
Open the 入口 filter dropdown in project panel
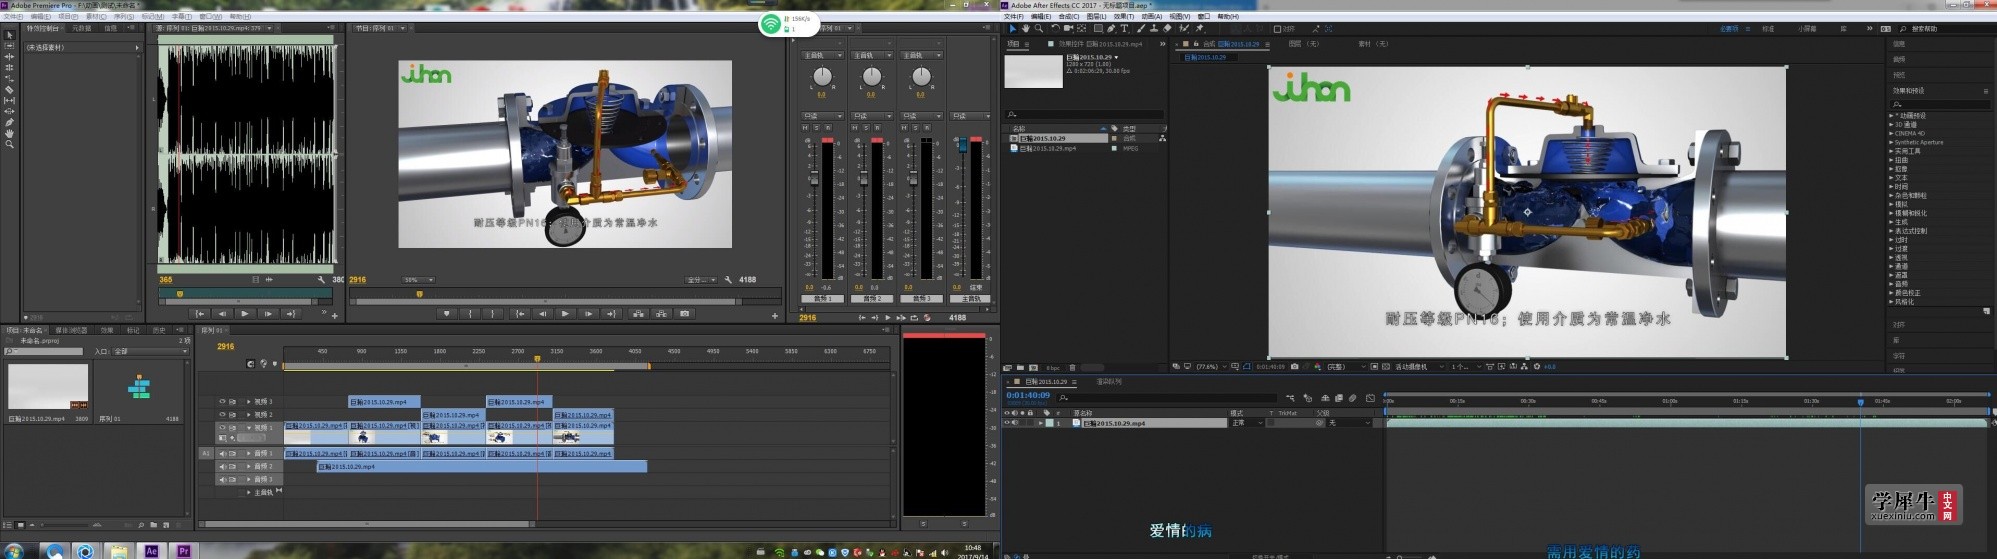click(151, 352)
